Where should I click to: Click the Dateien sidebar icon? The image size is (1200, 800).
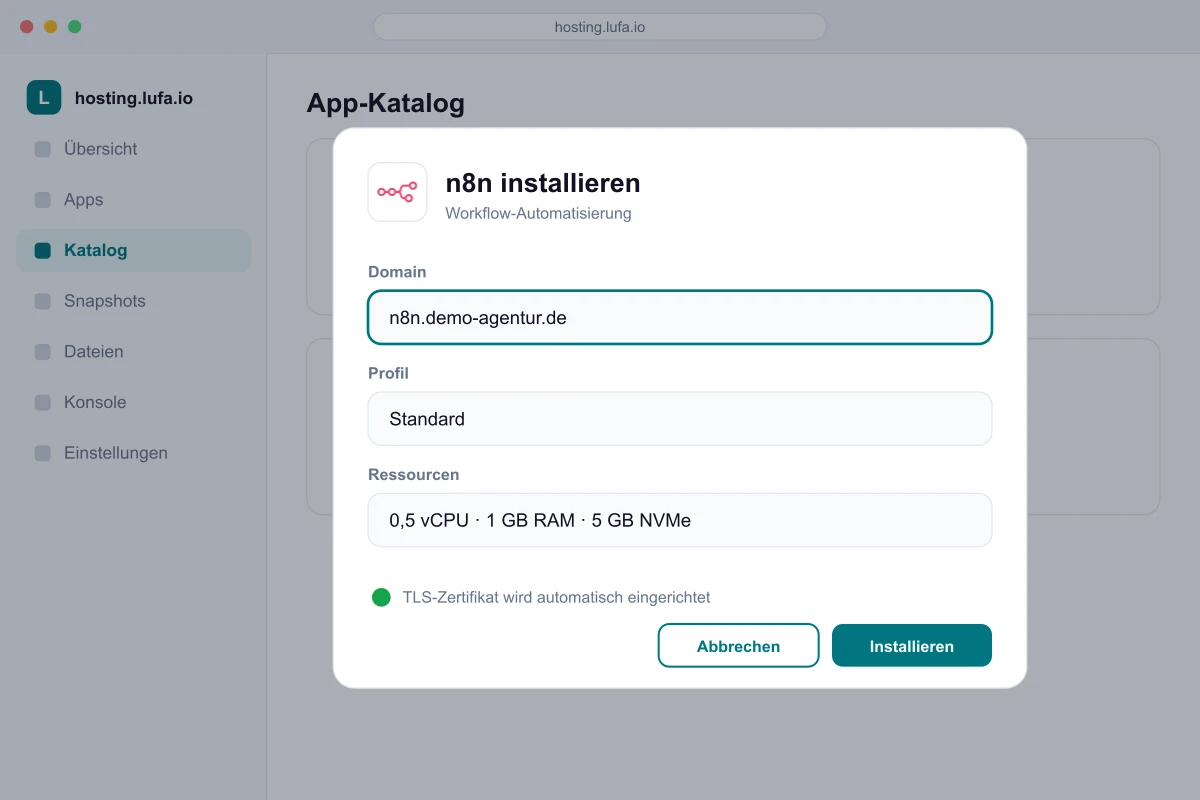(43, 352)
